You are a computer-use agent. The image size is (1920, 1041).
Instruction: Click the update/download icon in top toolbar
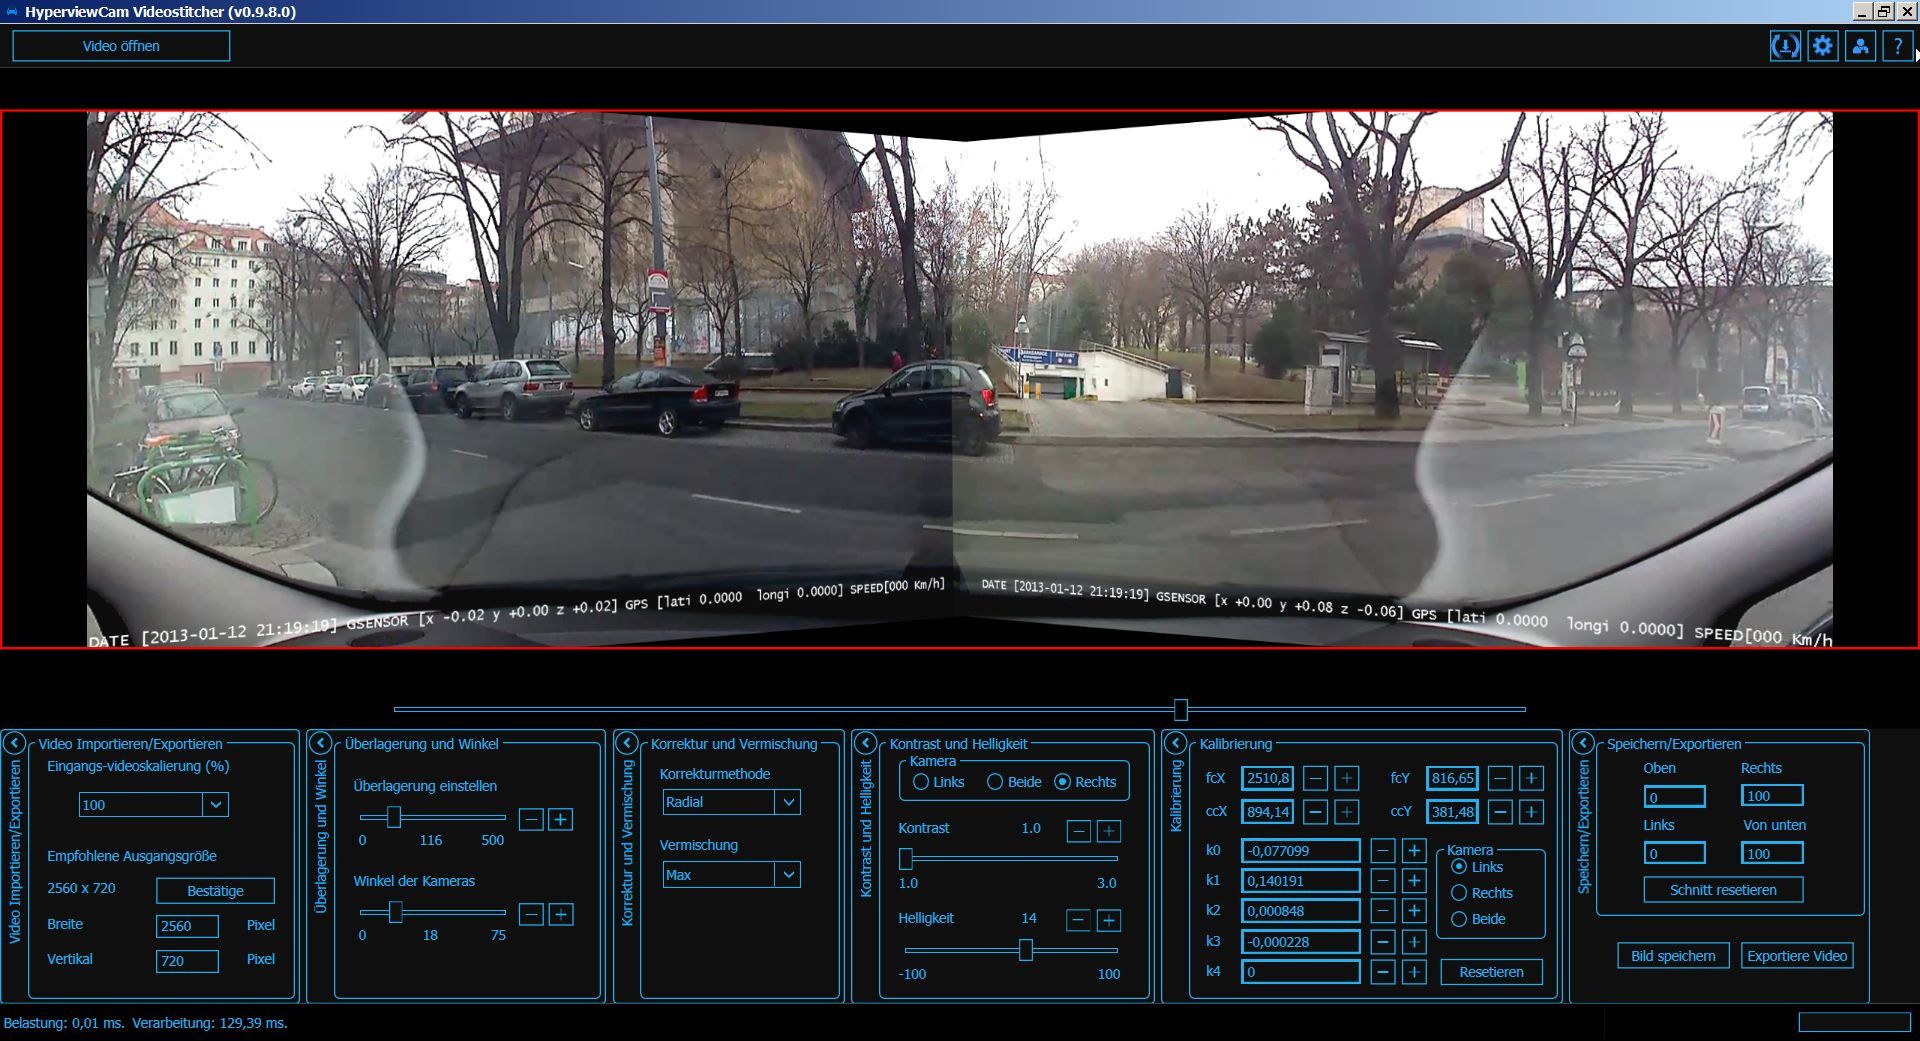[x=1785, y=46]
